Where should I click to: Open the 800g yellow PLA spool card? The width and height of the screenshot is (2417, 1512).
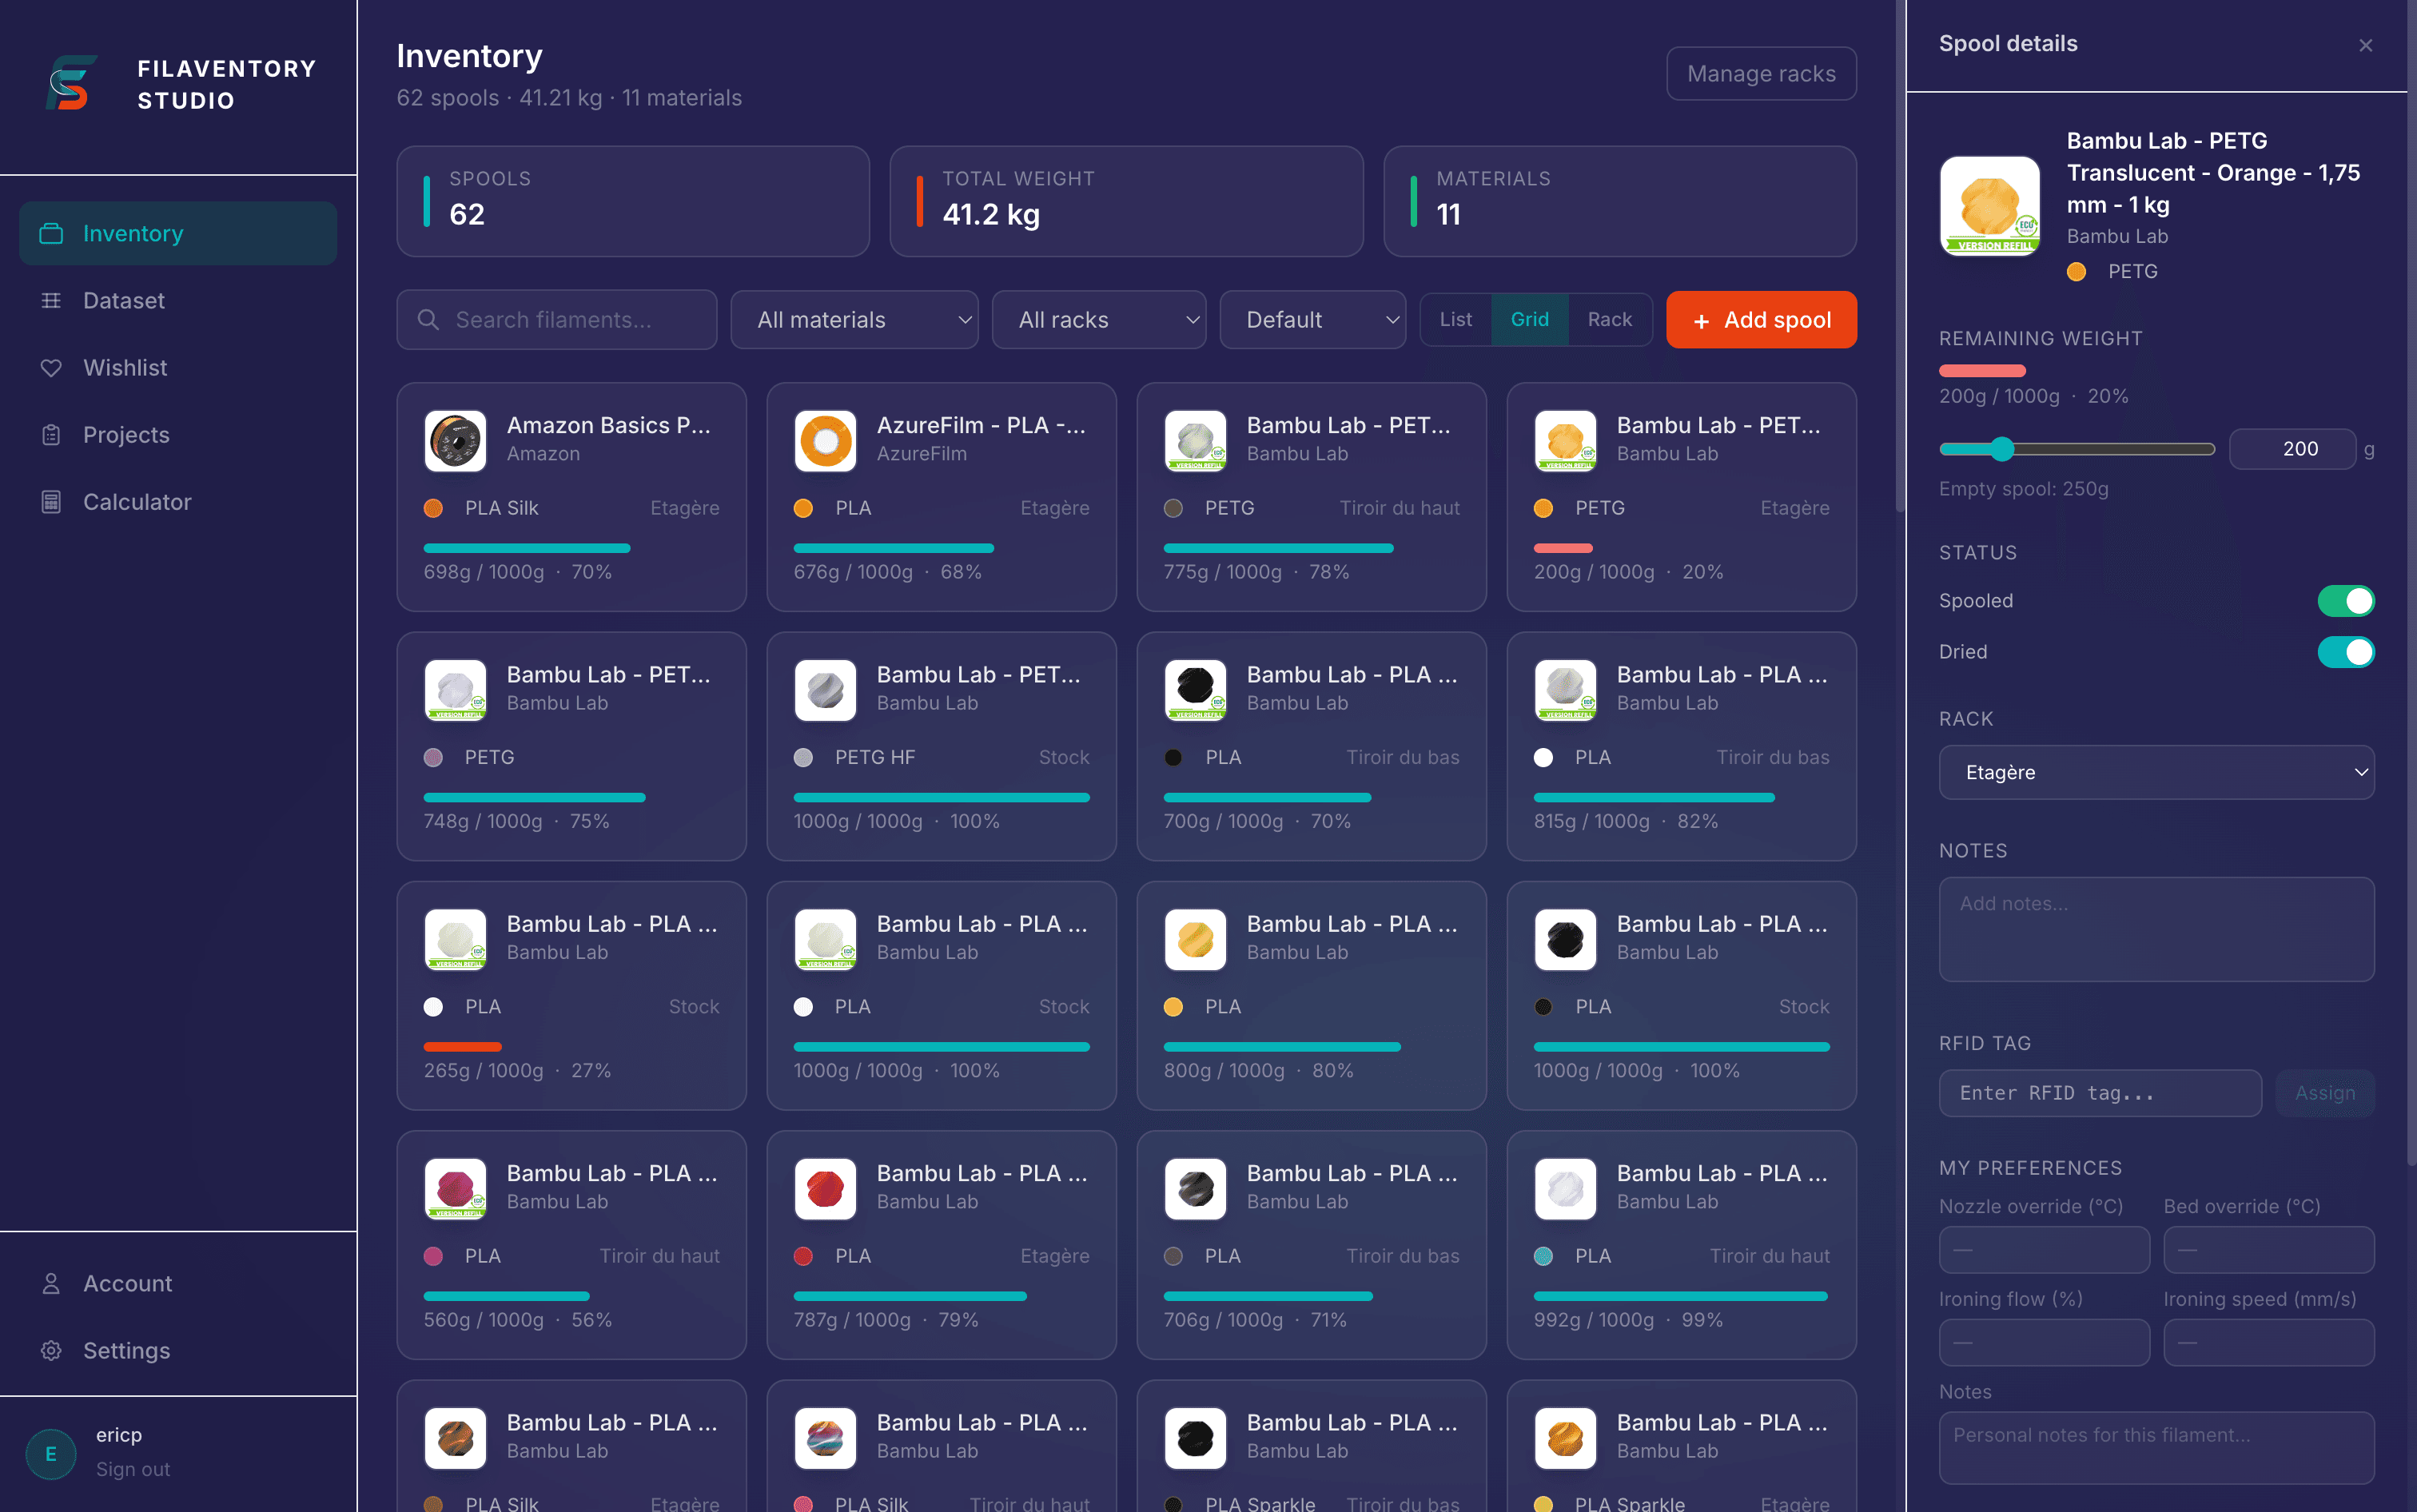pyautogui.click(x=1311, y=995)
